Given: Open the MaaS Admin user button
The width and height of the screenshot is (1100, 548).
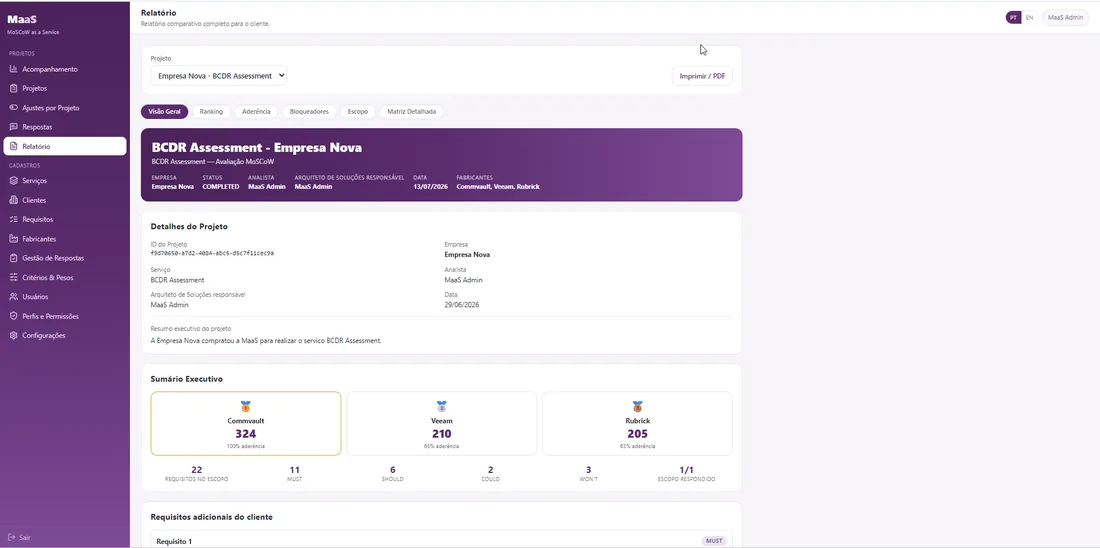Looking at the screenshot, I should [1065, 18].
